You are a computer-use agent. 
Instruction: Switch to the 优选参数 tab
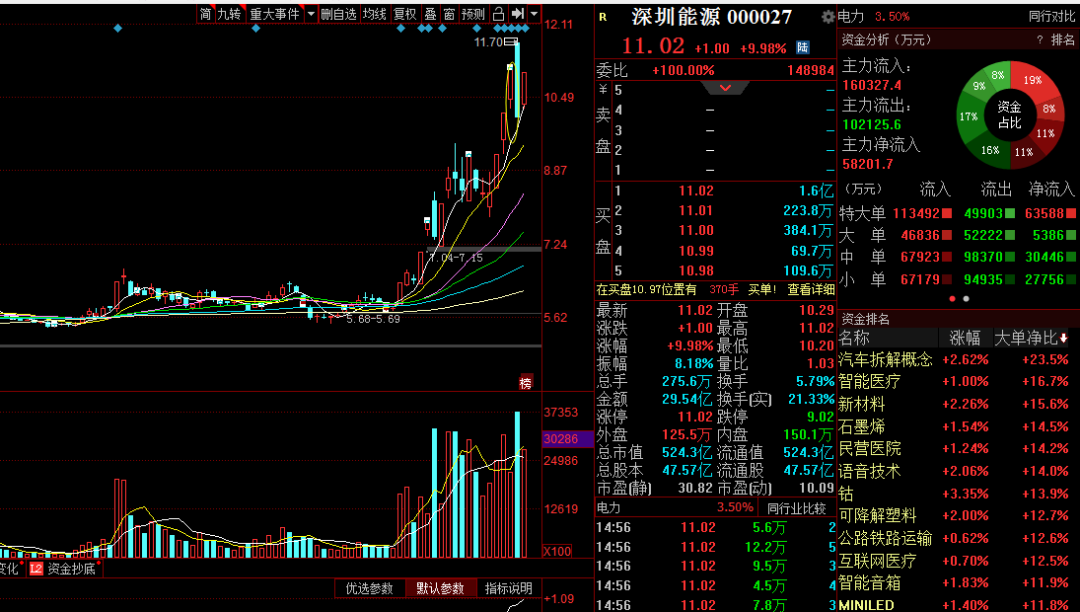pyautogui.click(x=369, y=589)
